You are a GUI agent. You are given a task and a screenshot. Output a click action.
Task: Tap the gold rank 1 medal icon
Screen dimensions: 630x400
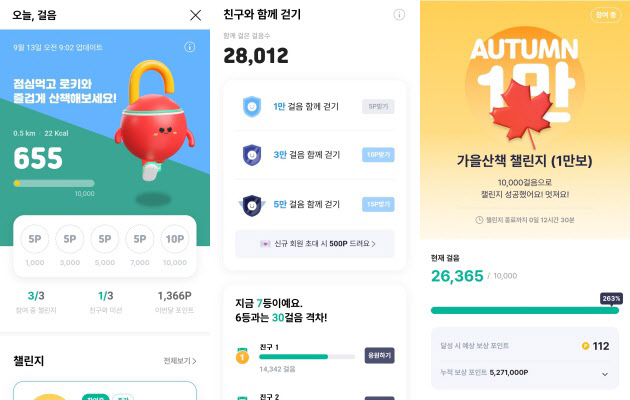click(242, 356)
